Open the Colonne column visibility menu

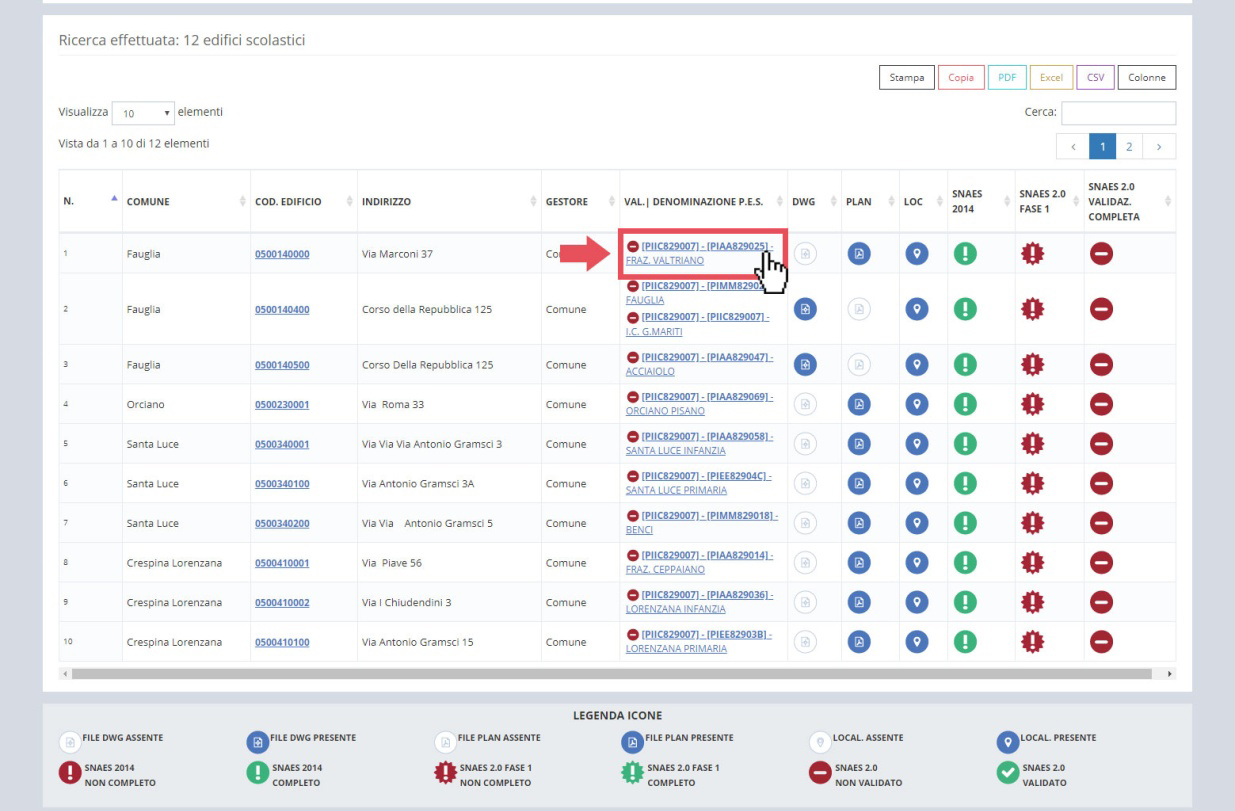pyautogui.click(x=1148, y=77)
